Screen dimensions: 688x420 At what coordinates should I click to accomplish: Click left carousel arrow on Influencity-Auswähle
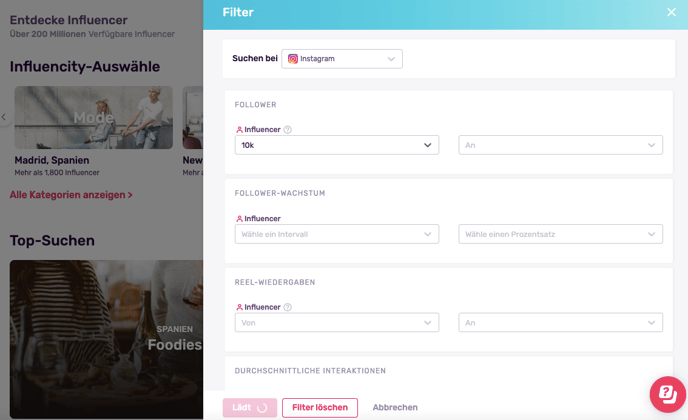click(4, 117)
